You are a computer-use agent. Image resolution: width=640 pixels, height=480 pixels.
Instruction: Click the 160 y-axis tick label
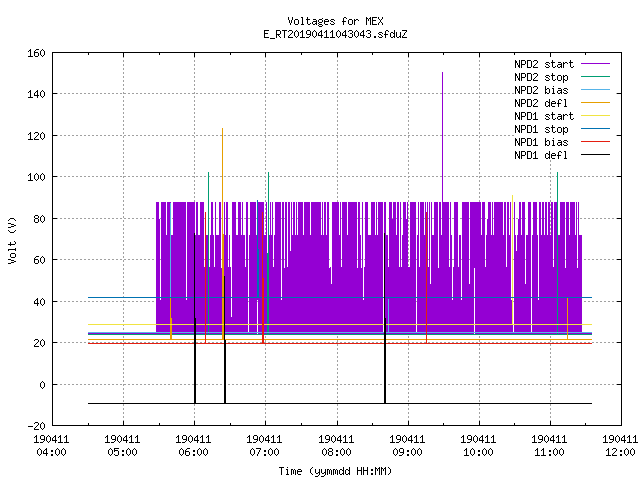pyautogui.click(x=36, y=53)
